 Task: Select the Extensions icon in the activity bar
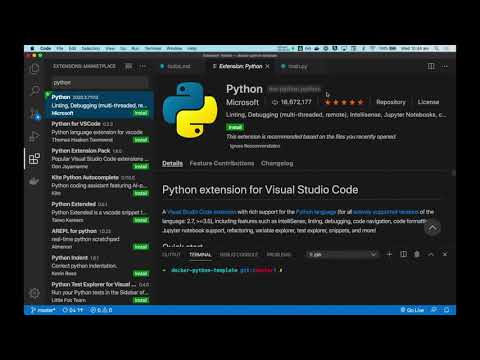tap(34, 159)
